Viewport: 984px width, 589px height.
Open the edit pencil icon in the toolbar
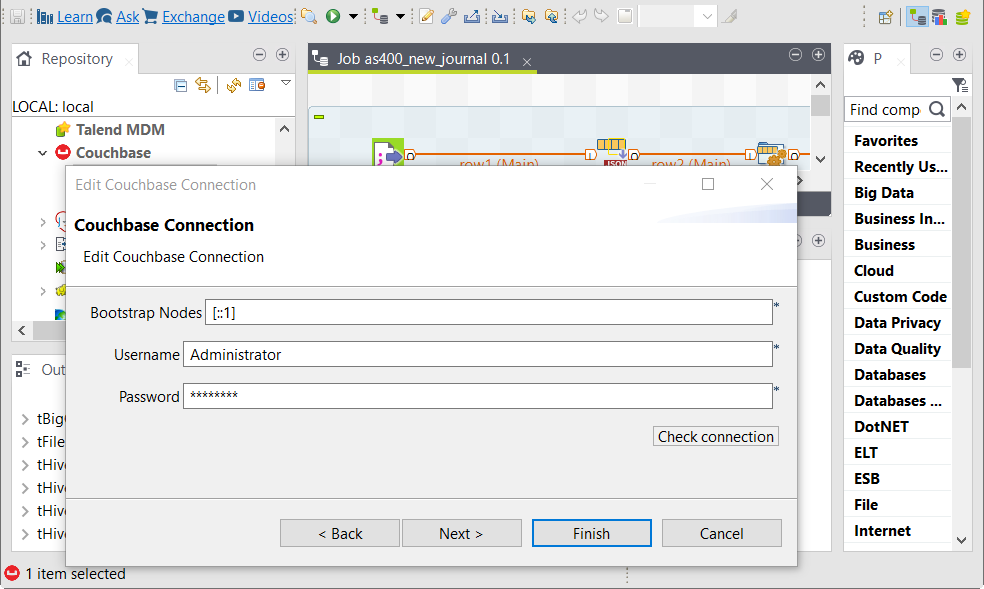point(426,16)
